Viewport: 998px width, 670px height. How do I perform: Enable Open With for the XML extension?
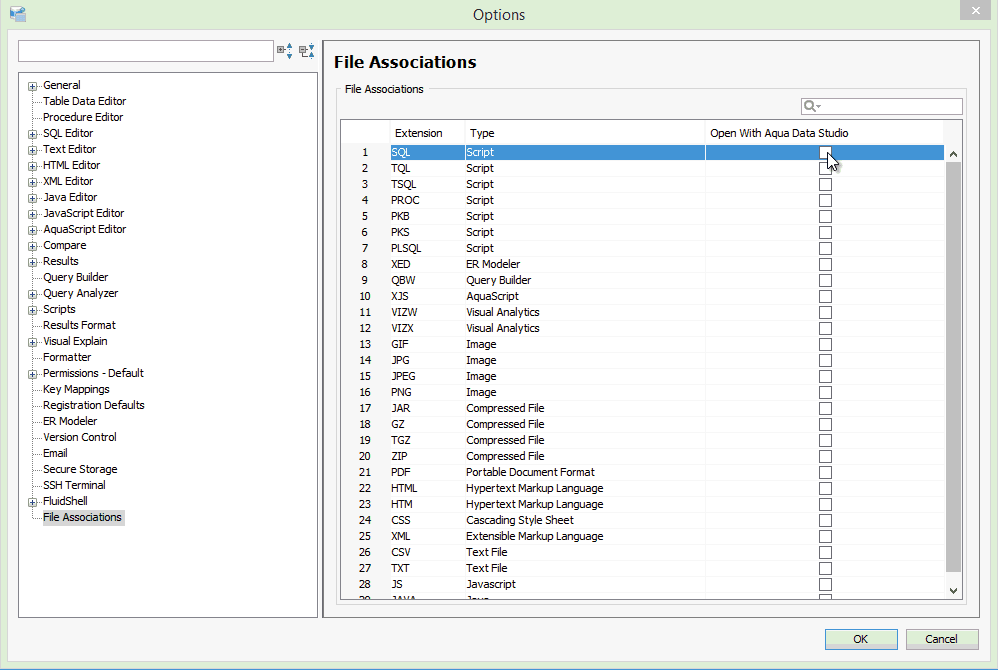click(x=825, y=536)
